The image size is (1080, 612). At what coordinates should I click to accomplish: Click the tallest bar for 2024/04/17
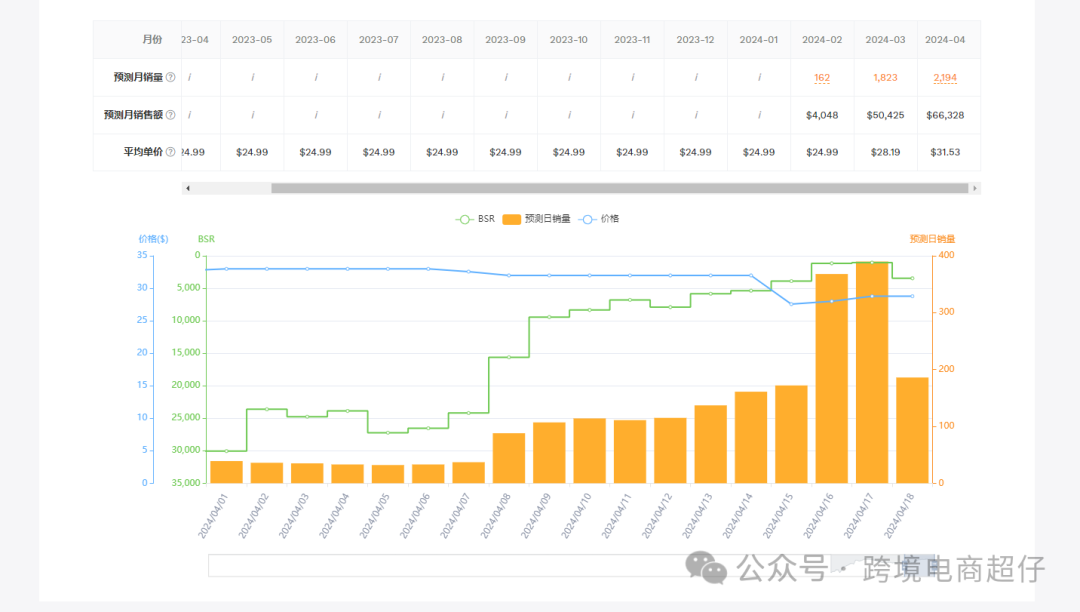coord(872,372)
